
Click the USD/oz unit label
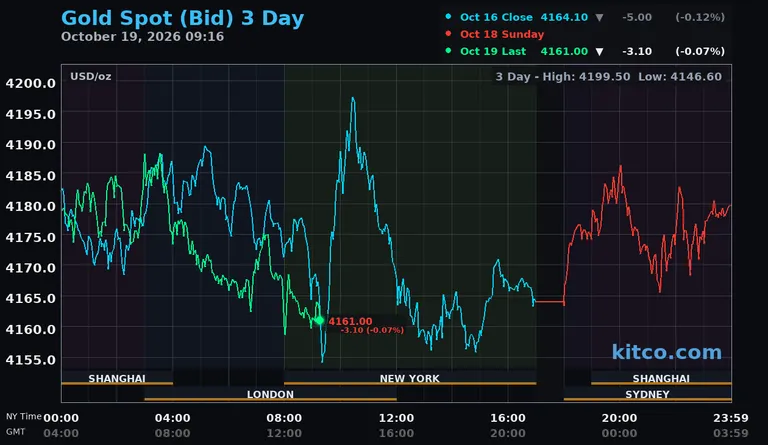click(x=91, y=76)
